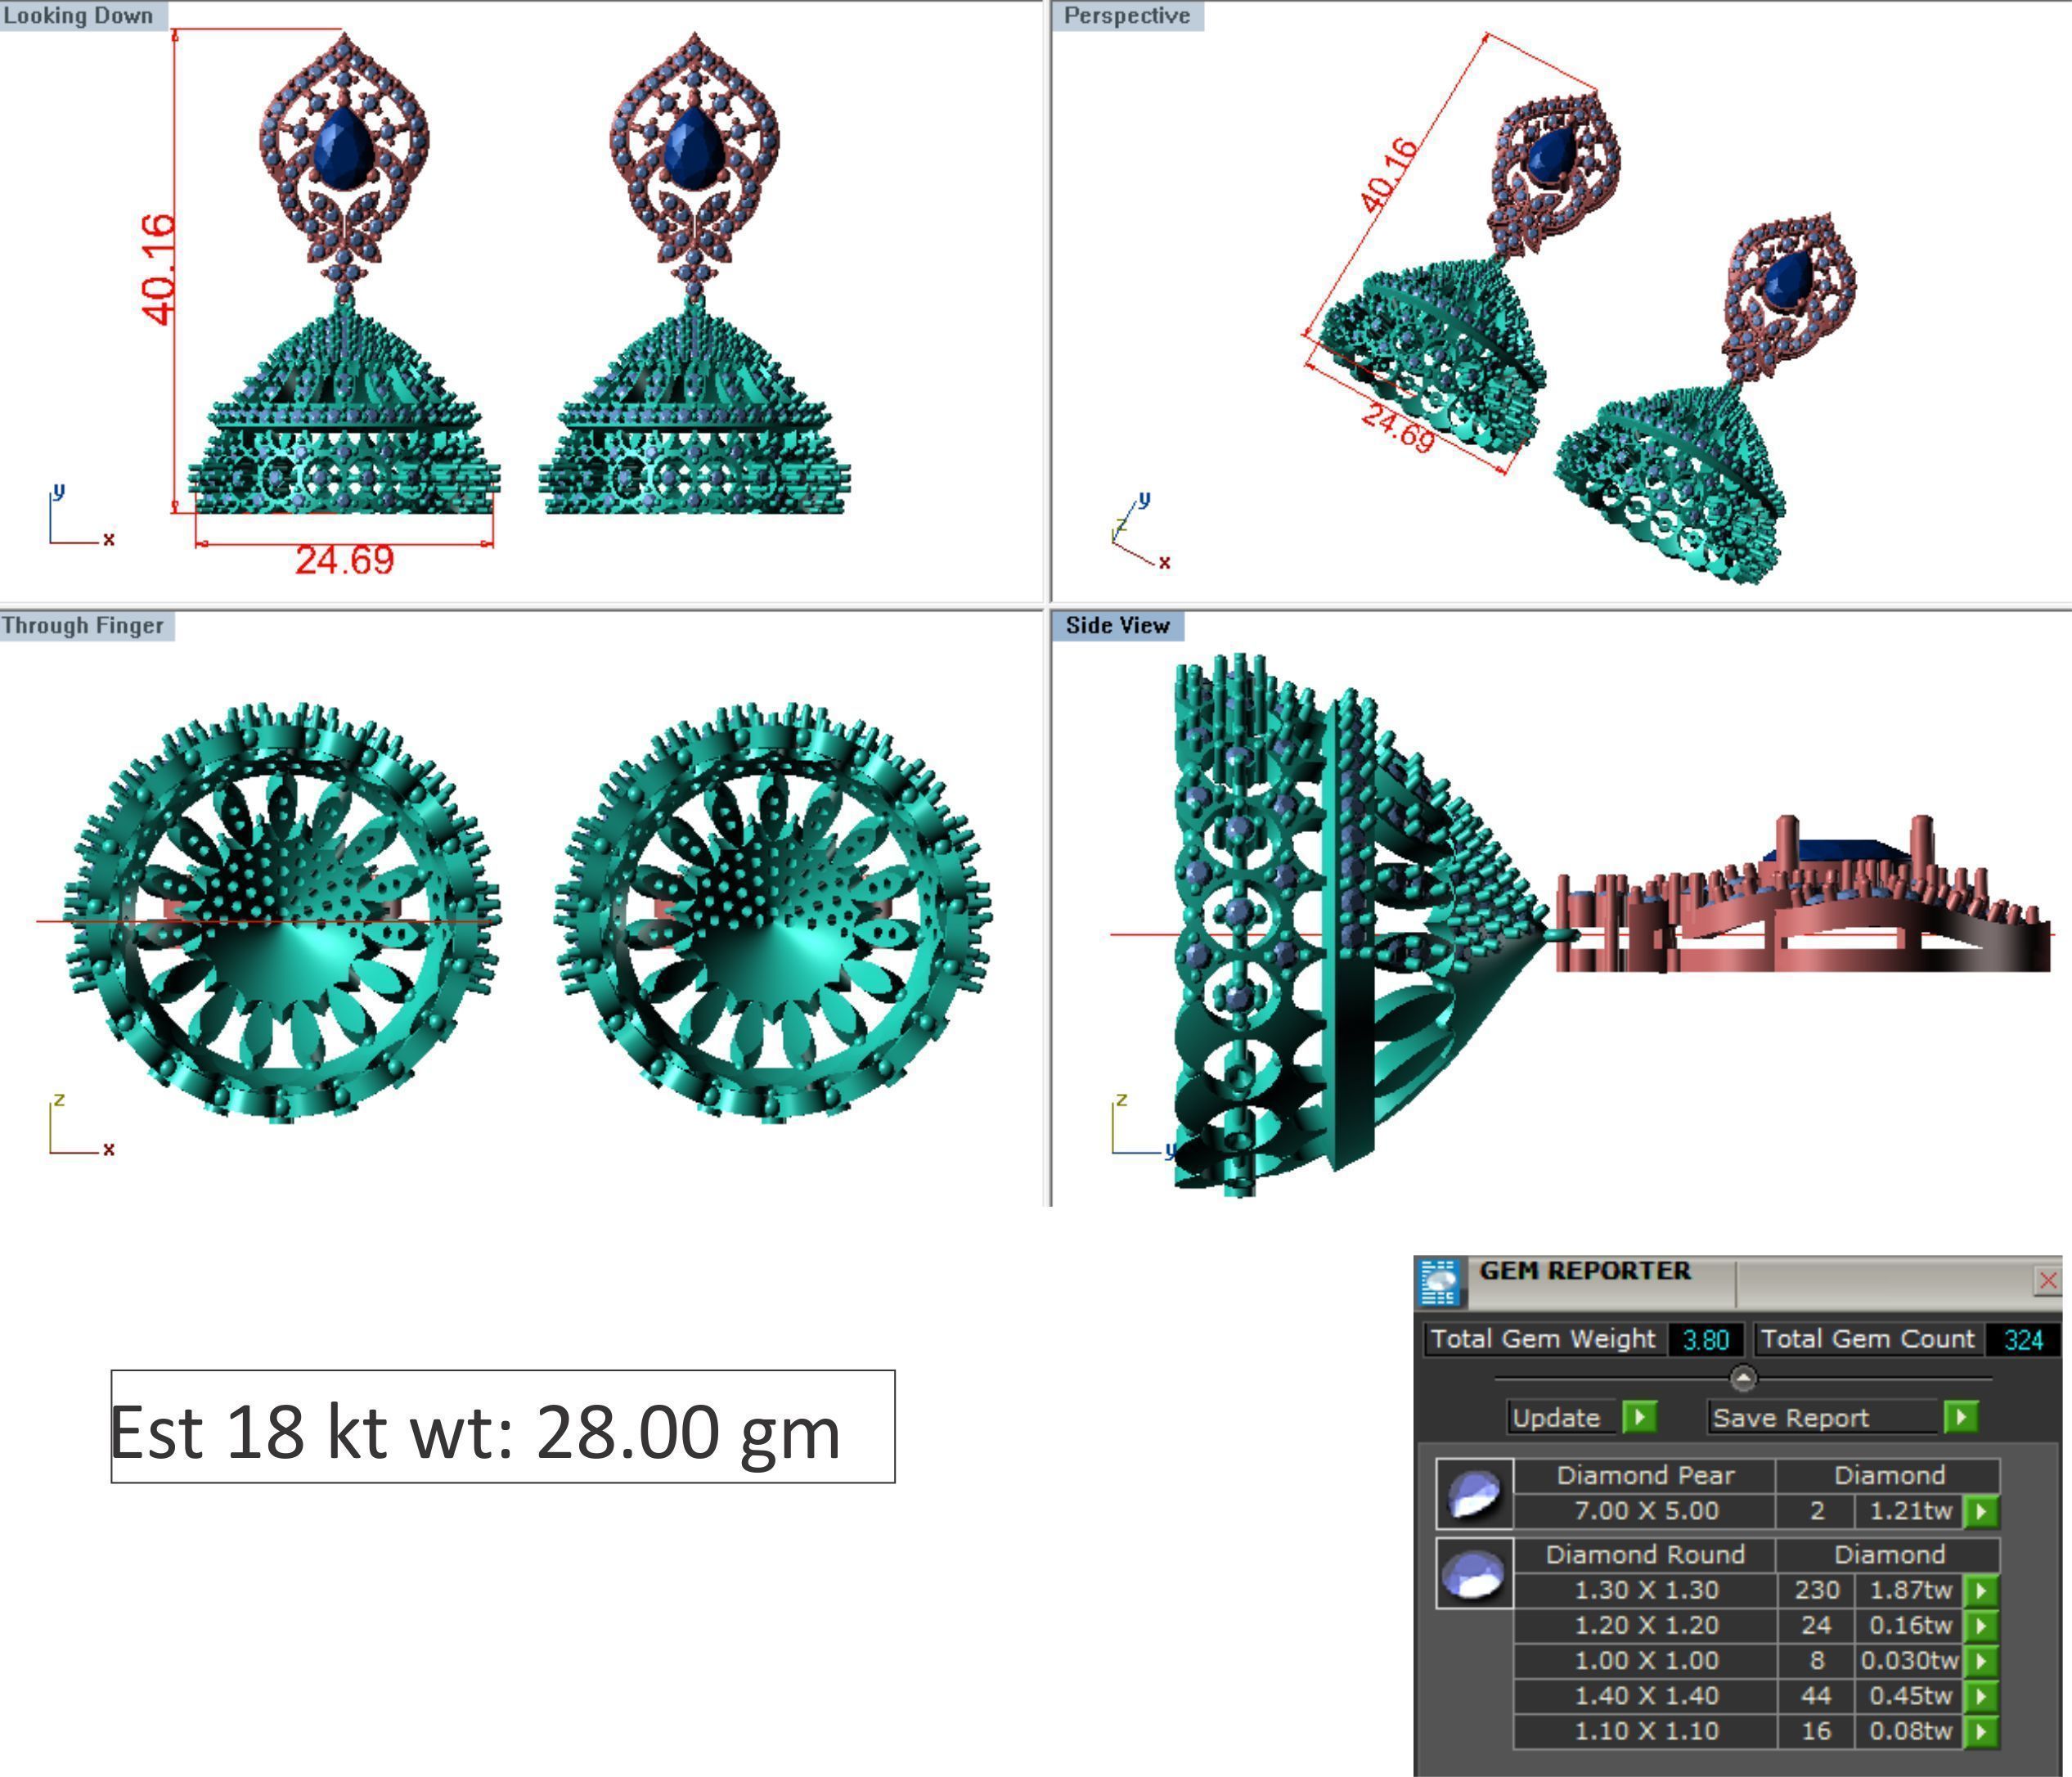Click the 0.45tw weight cell
Viewport: 2072px width, 1777px height.
(1909, 1695)
